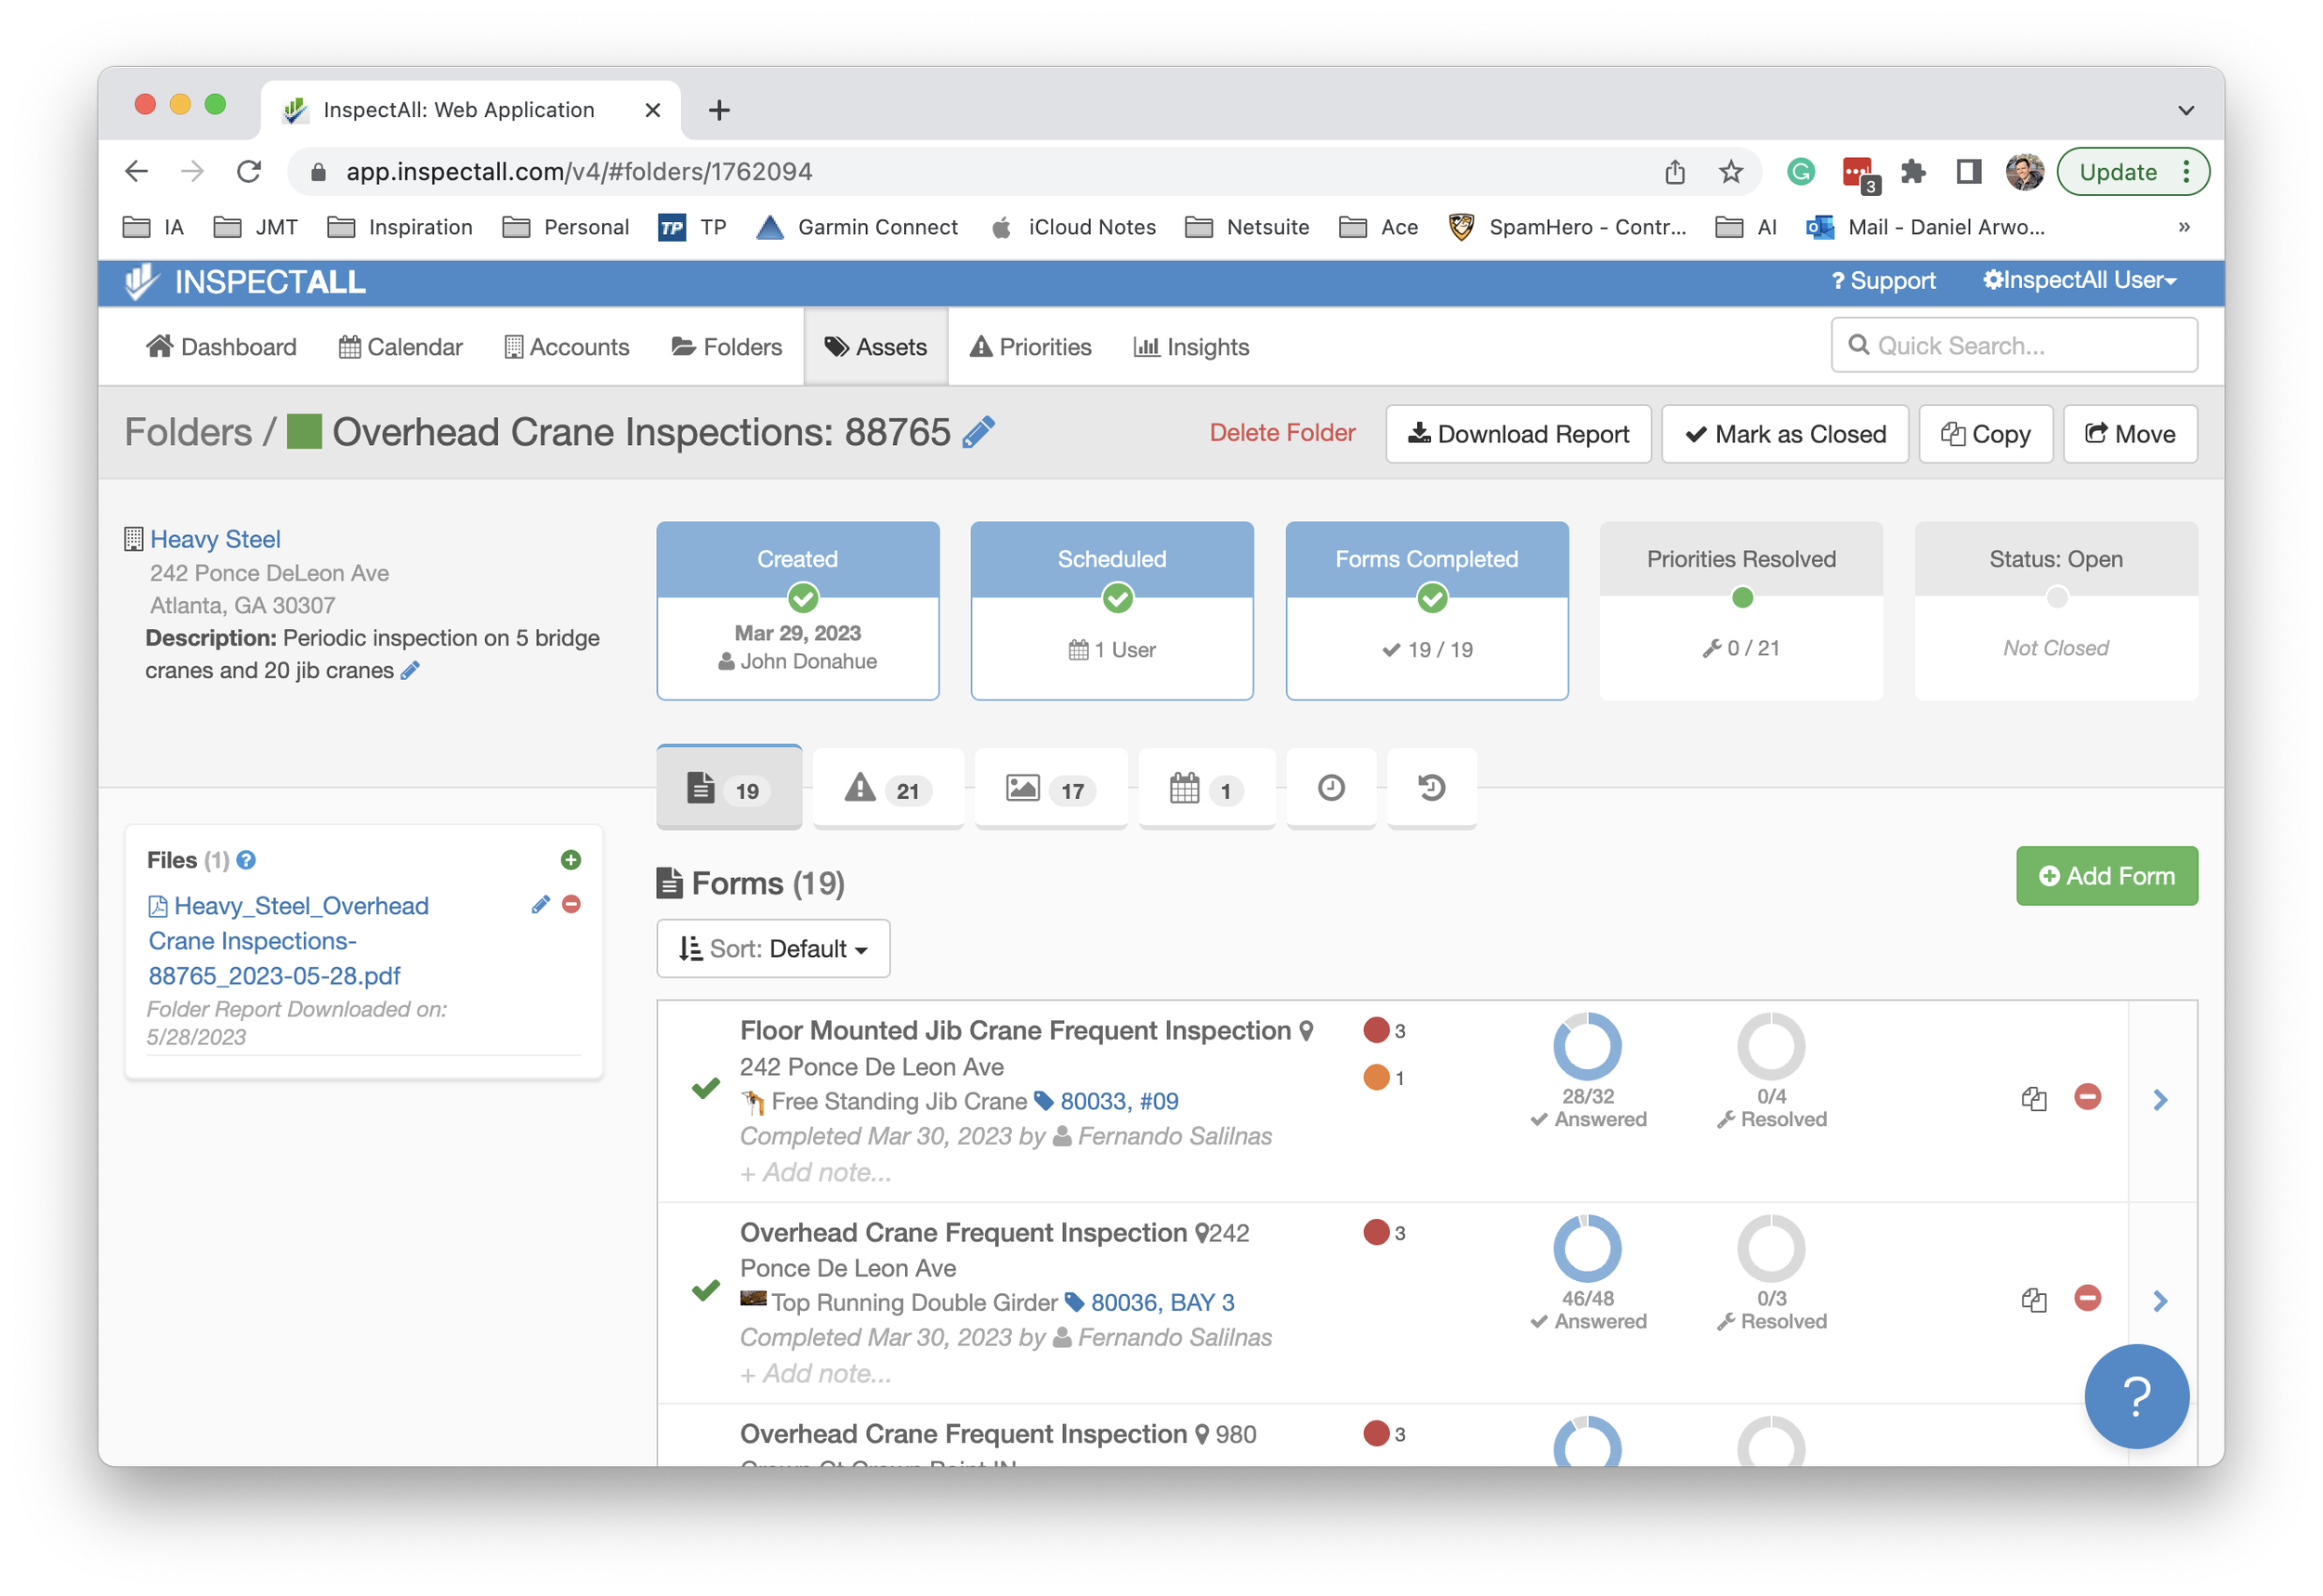Viewport: 2323px width, 1596px height.
Task: Switch to the priorities tab showing 21
Action: pyautogui.click(x=887, y=789)
